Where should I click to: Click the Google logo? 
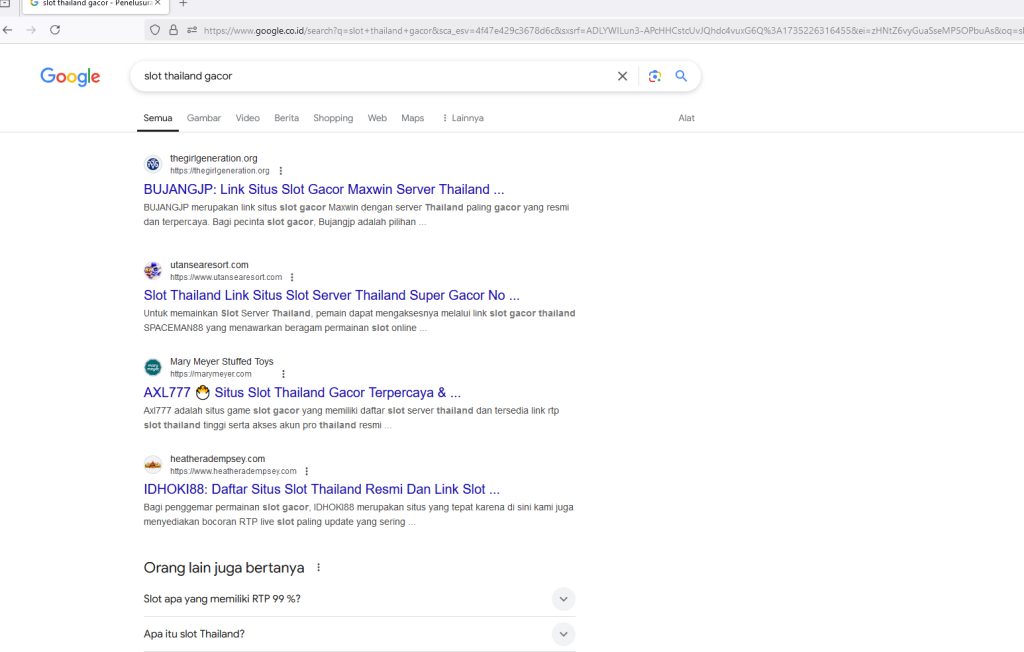pyautogui.click(x=70, y=76)
